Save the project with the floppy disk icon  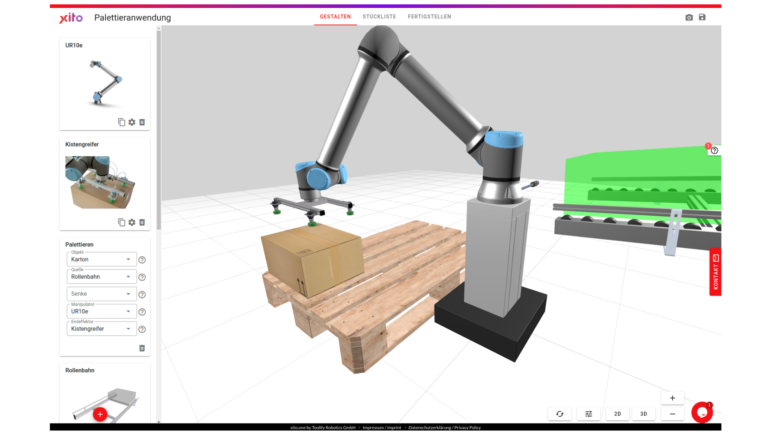click(x=702, y=18)
